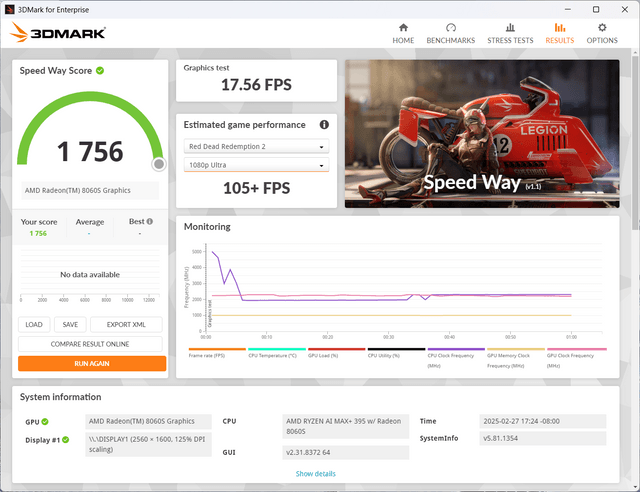Image resolution: width=640 pixels, height=492 pixels.
Task: Click the info icon beside Estimated game performance
Action: coord(324,125)
